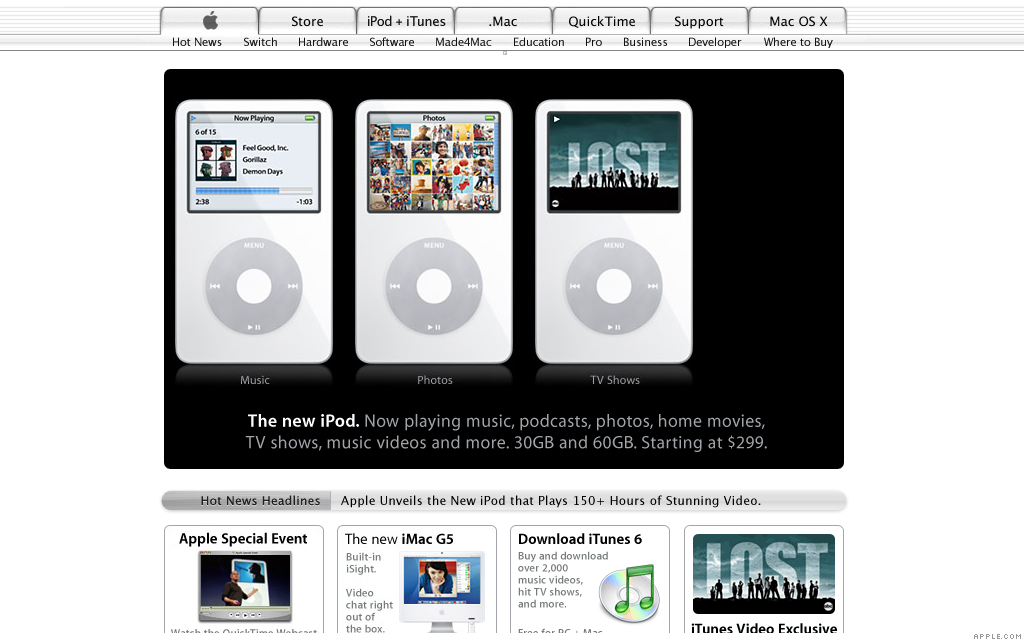Click the LOST iTunes Video Exclusive thumbnail
The height and width of the screenshot is (640, 1024).
[763, 573]
